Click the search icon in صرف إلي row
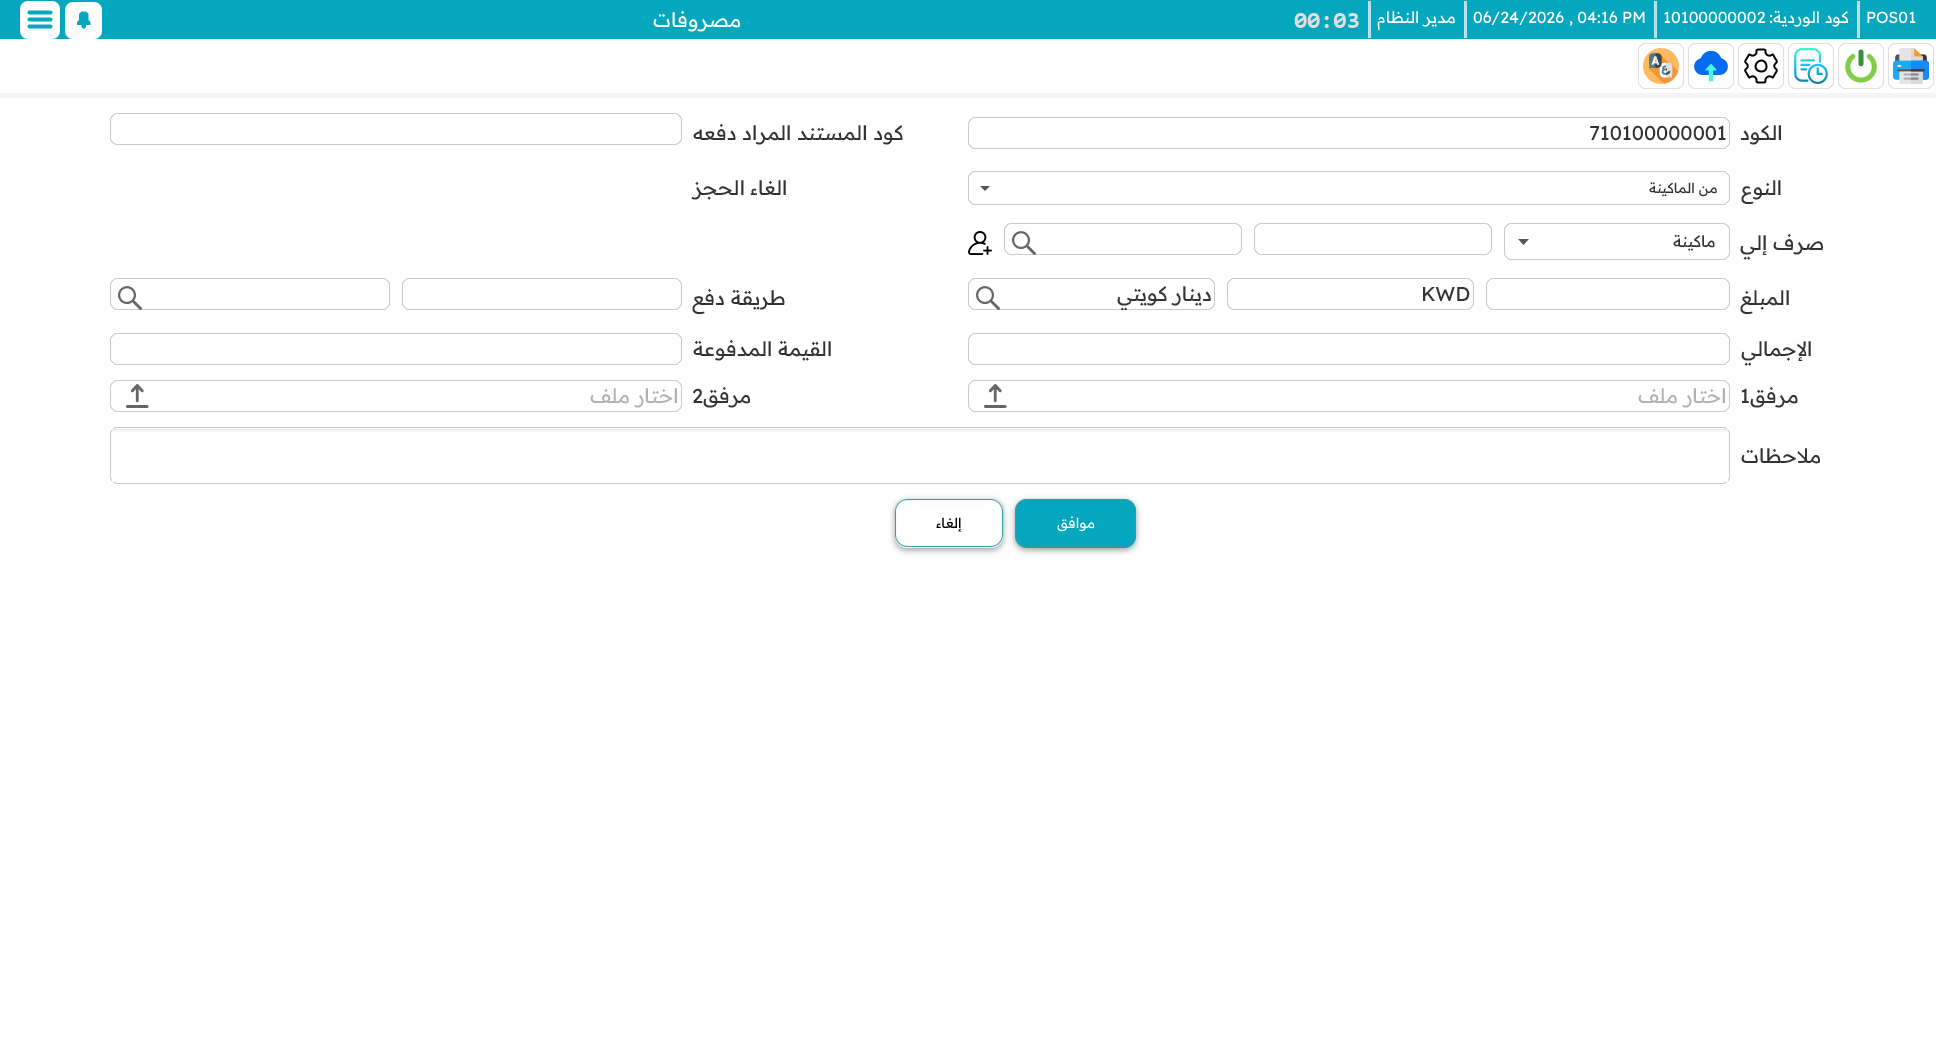Screen dimensions: 1936x1048 pos(1023,242)
